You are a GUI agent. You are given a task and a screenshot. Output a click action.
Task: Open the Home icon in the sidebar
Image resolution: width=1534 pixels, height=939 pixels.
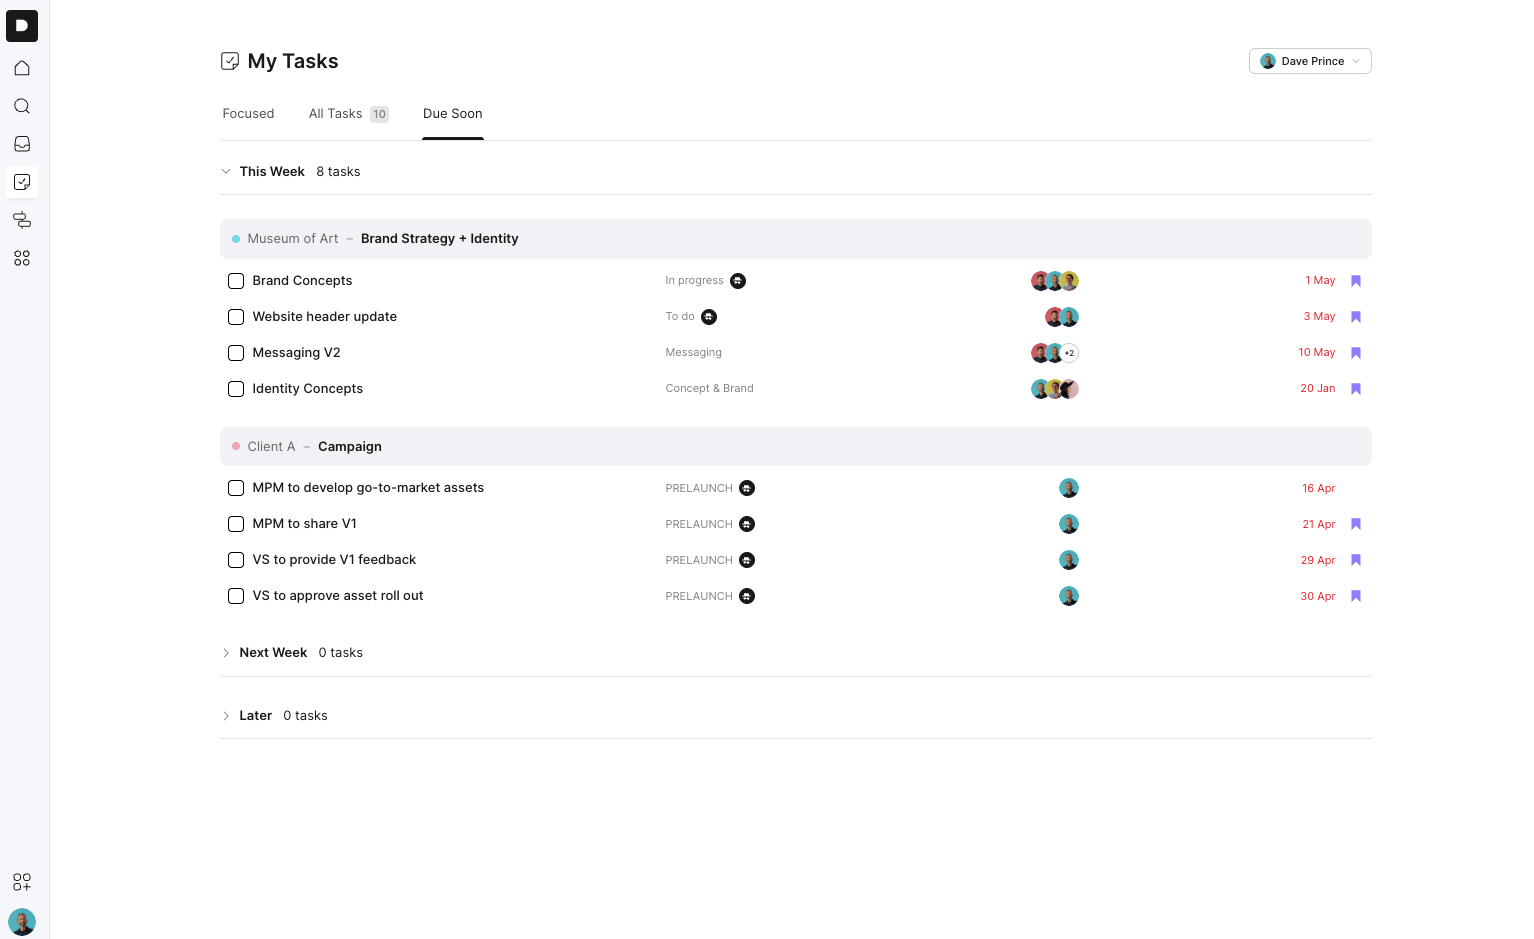pos(22,68)
